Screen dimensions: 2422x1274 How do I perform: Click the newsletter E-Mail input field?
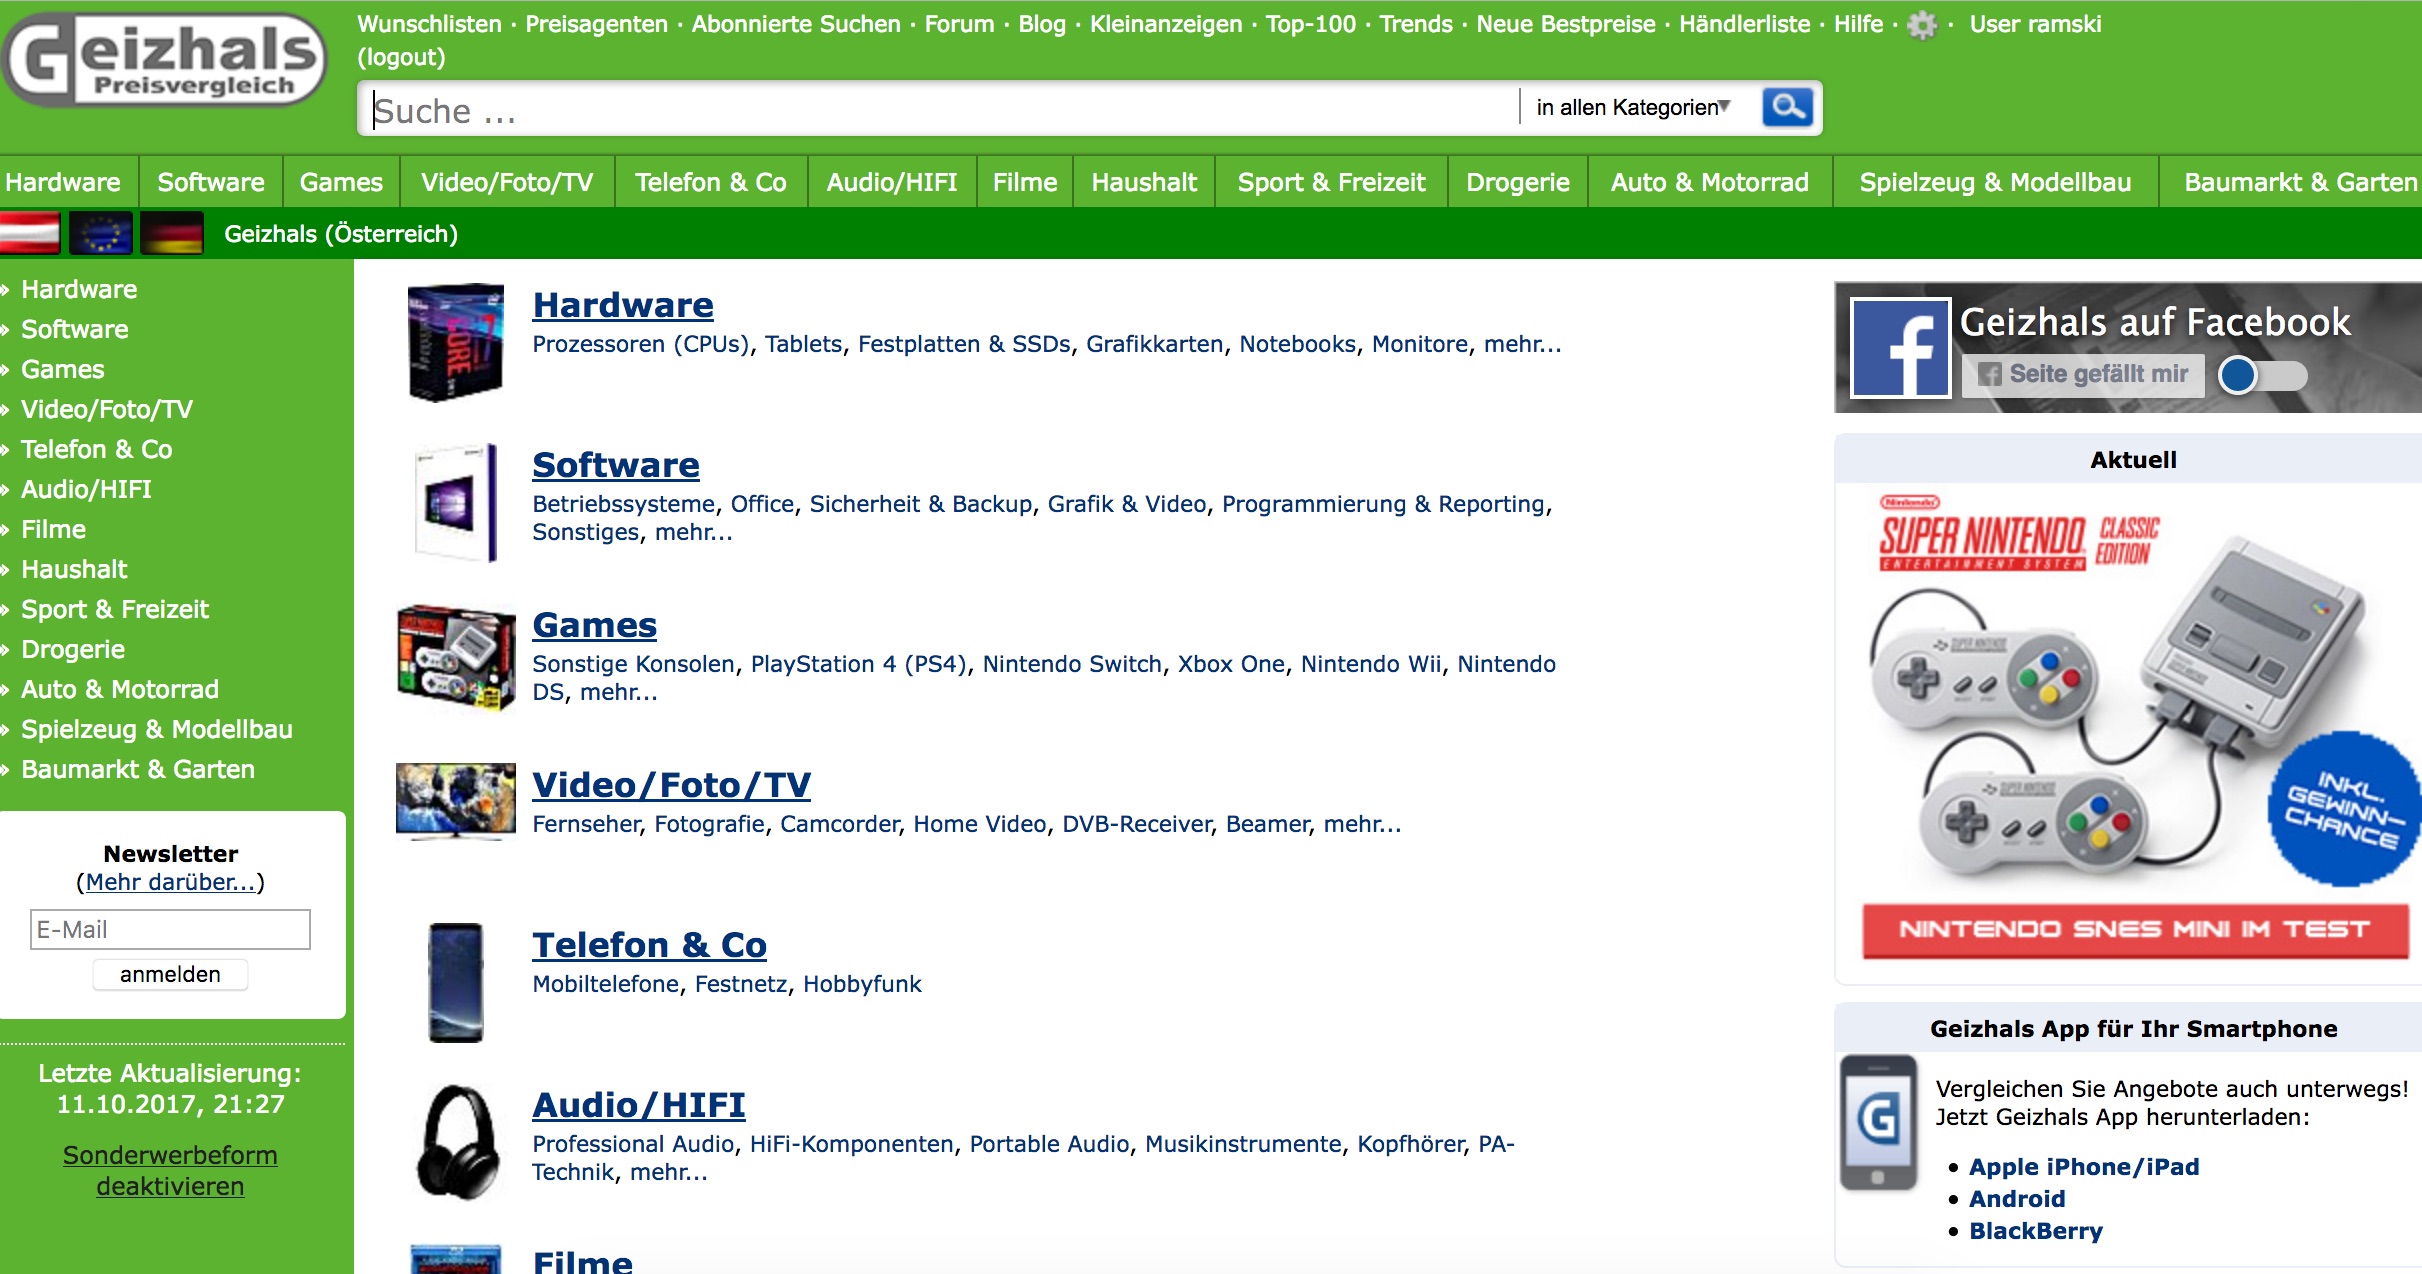[170, 929]
